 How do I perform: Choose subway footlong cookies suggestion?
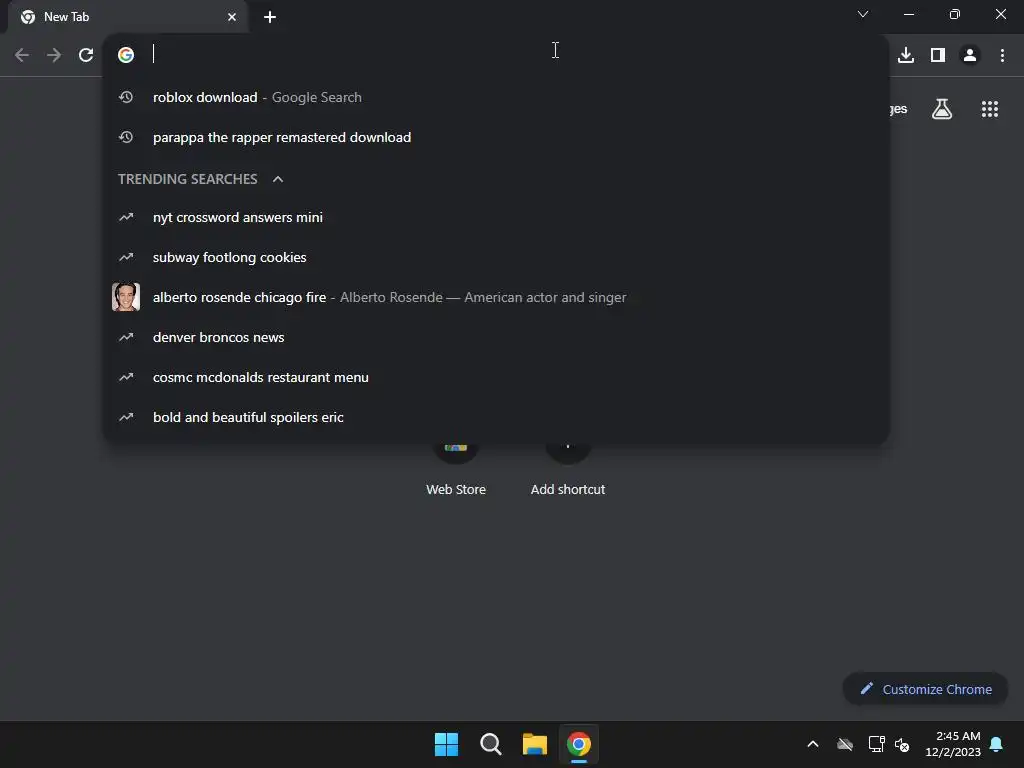496,257
